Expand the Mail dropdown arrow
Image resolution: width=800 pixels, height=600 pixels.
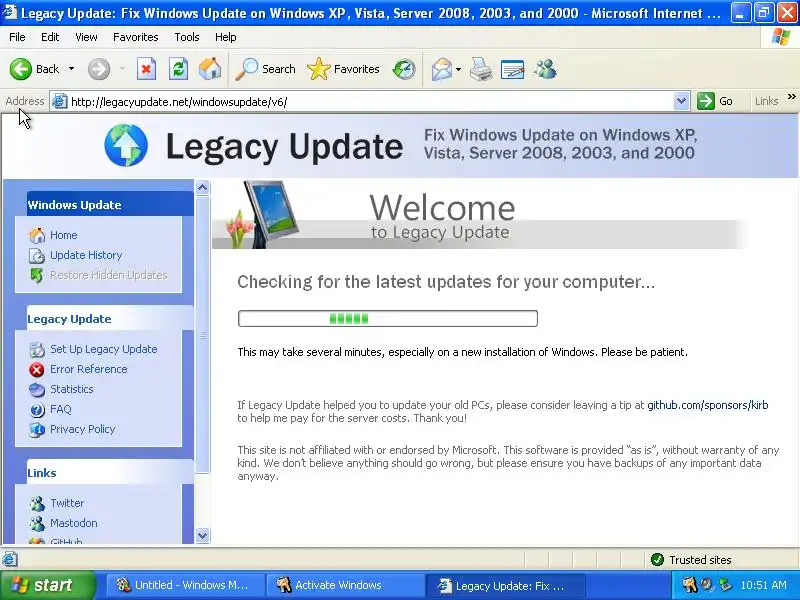point(458,69)
